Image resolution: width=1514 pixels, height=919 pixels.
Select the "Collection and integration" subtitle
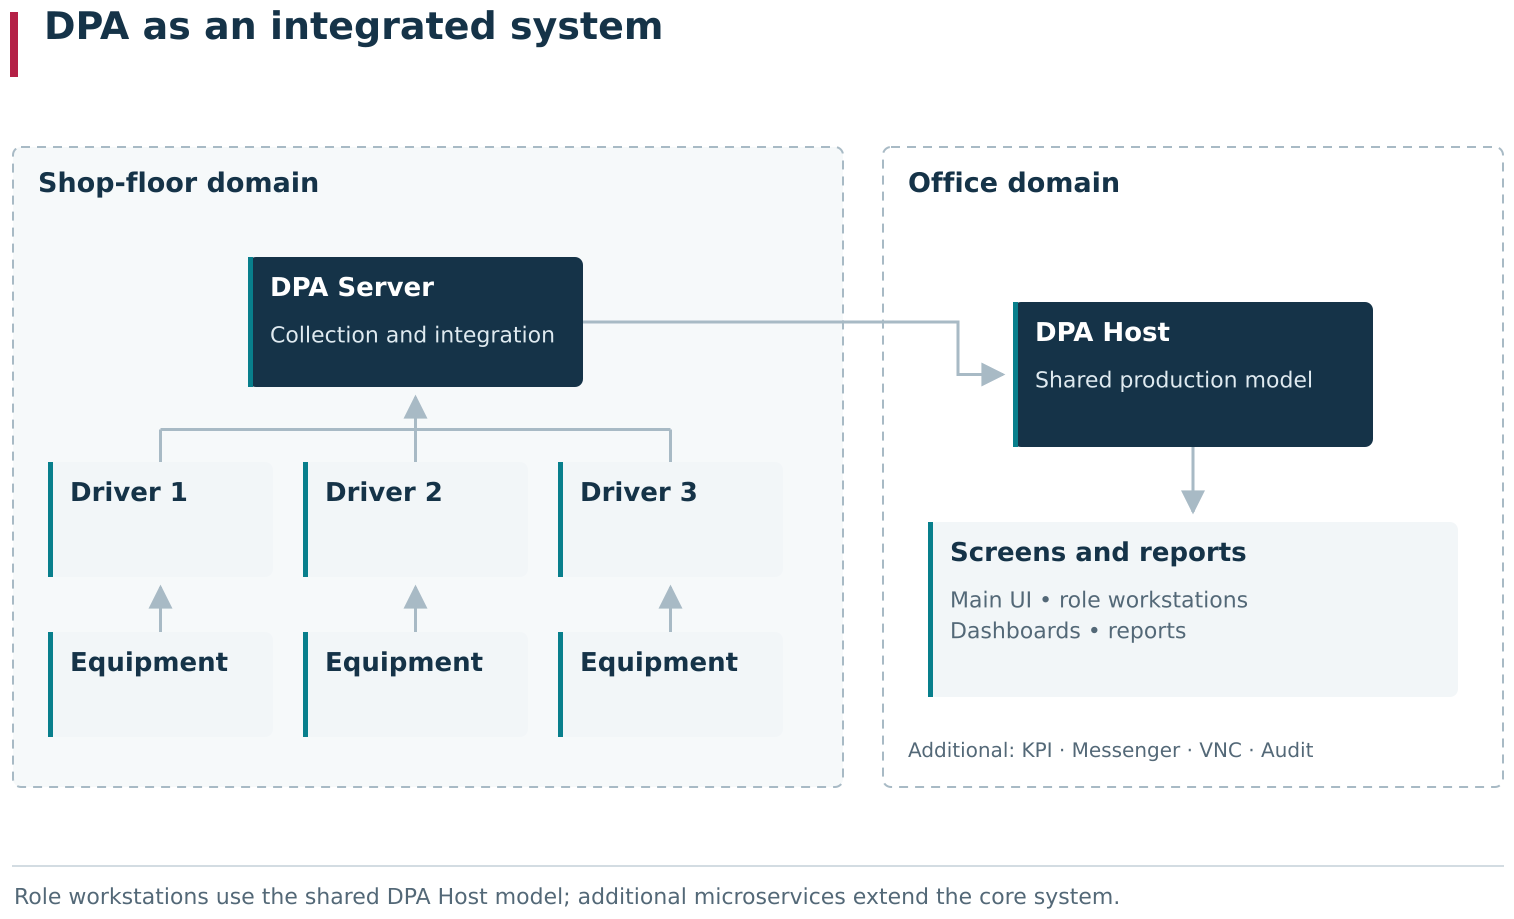click(412, 335)
